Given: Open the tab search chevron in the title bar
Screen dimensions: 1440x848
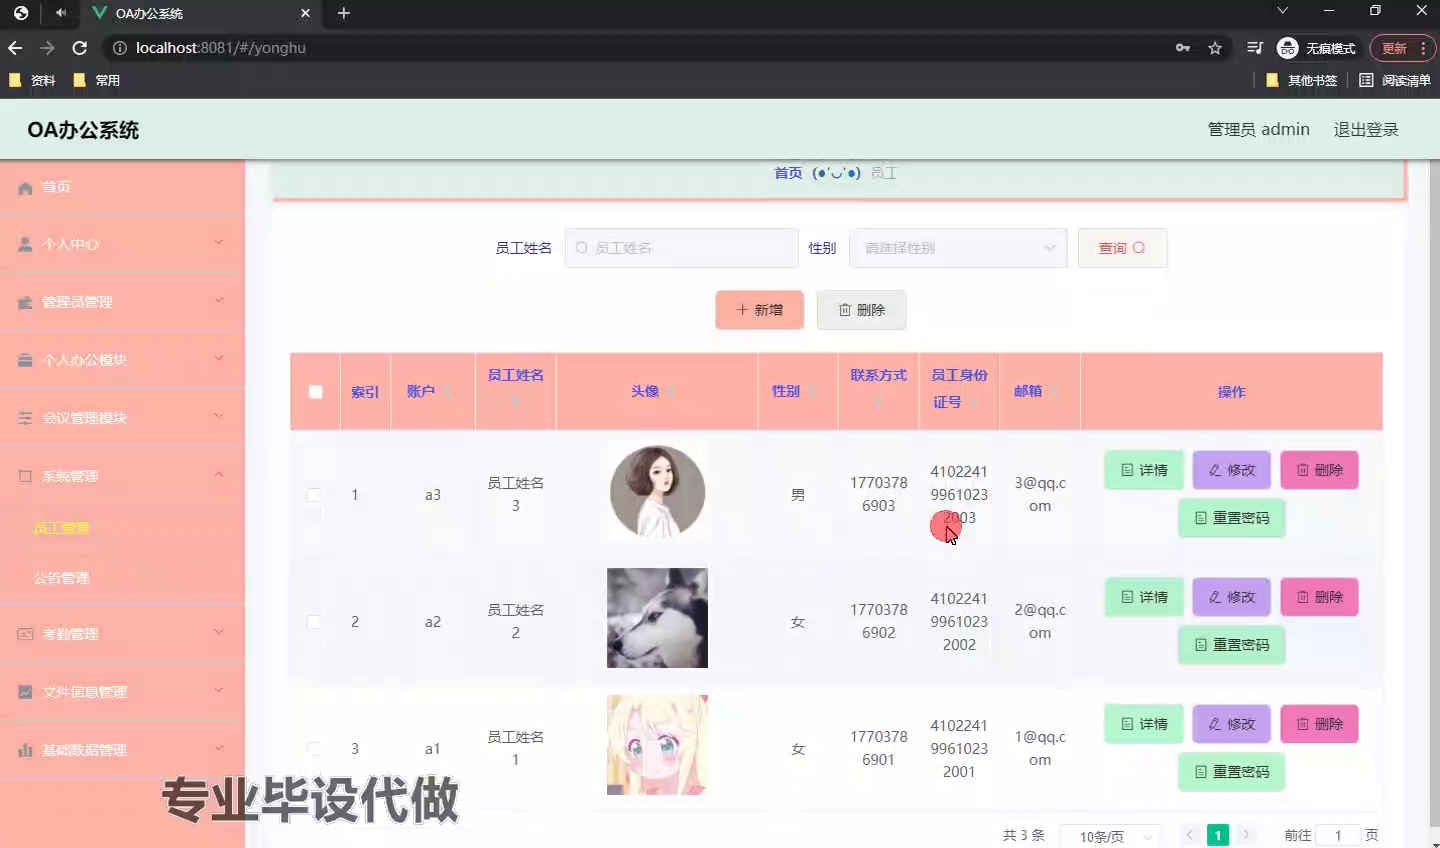Looking at the screenshot, I should [1282, 11].
